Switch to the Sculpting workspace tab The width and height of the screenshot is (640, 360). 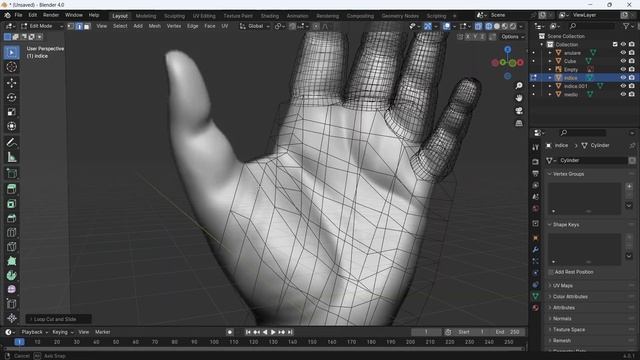point(174,16)
